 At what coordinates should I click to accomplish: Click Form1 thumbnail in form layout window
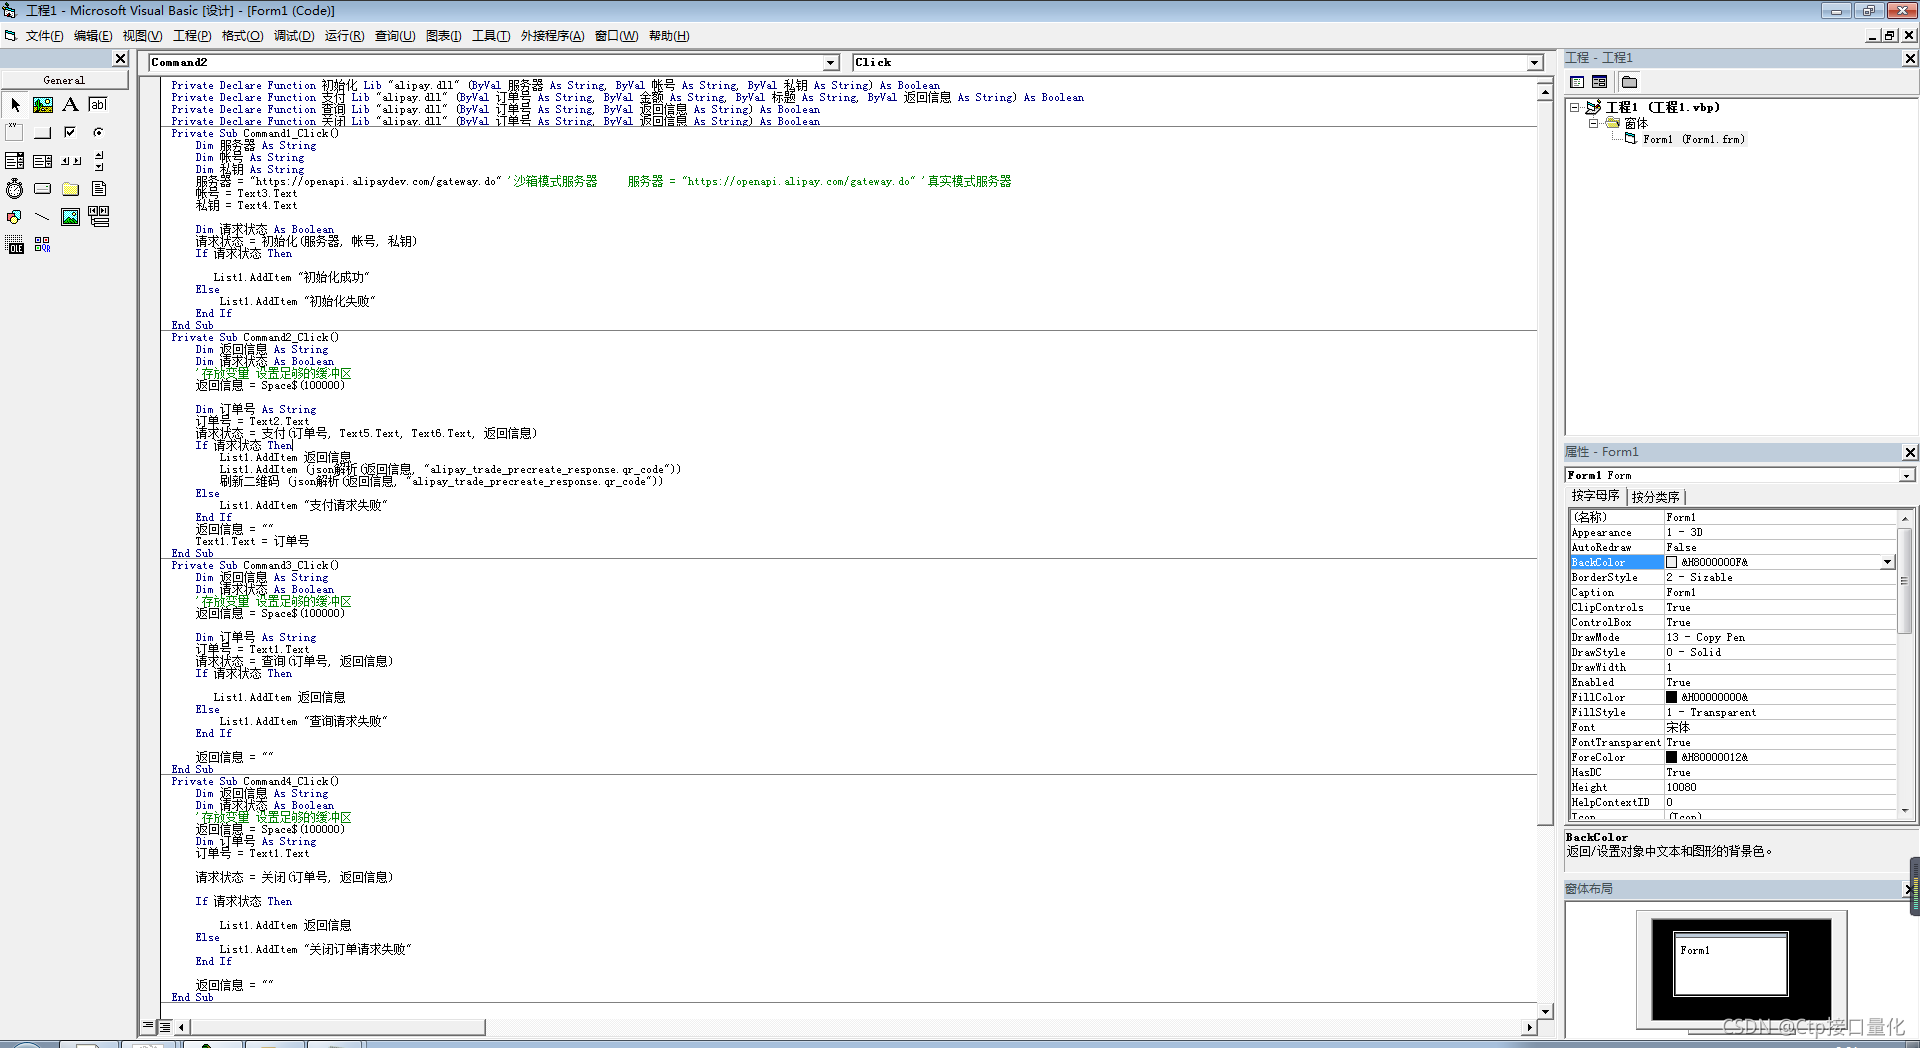(x=1731, y=965)
